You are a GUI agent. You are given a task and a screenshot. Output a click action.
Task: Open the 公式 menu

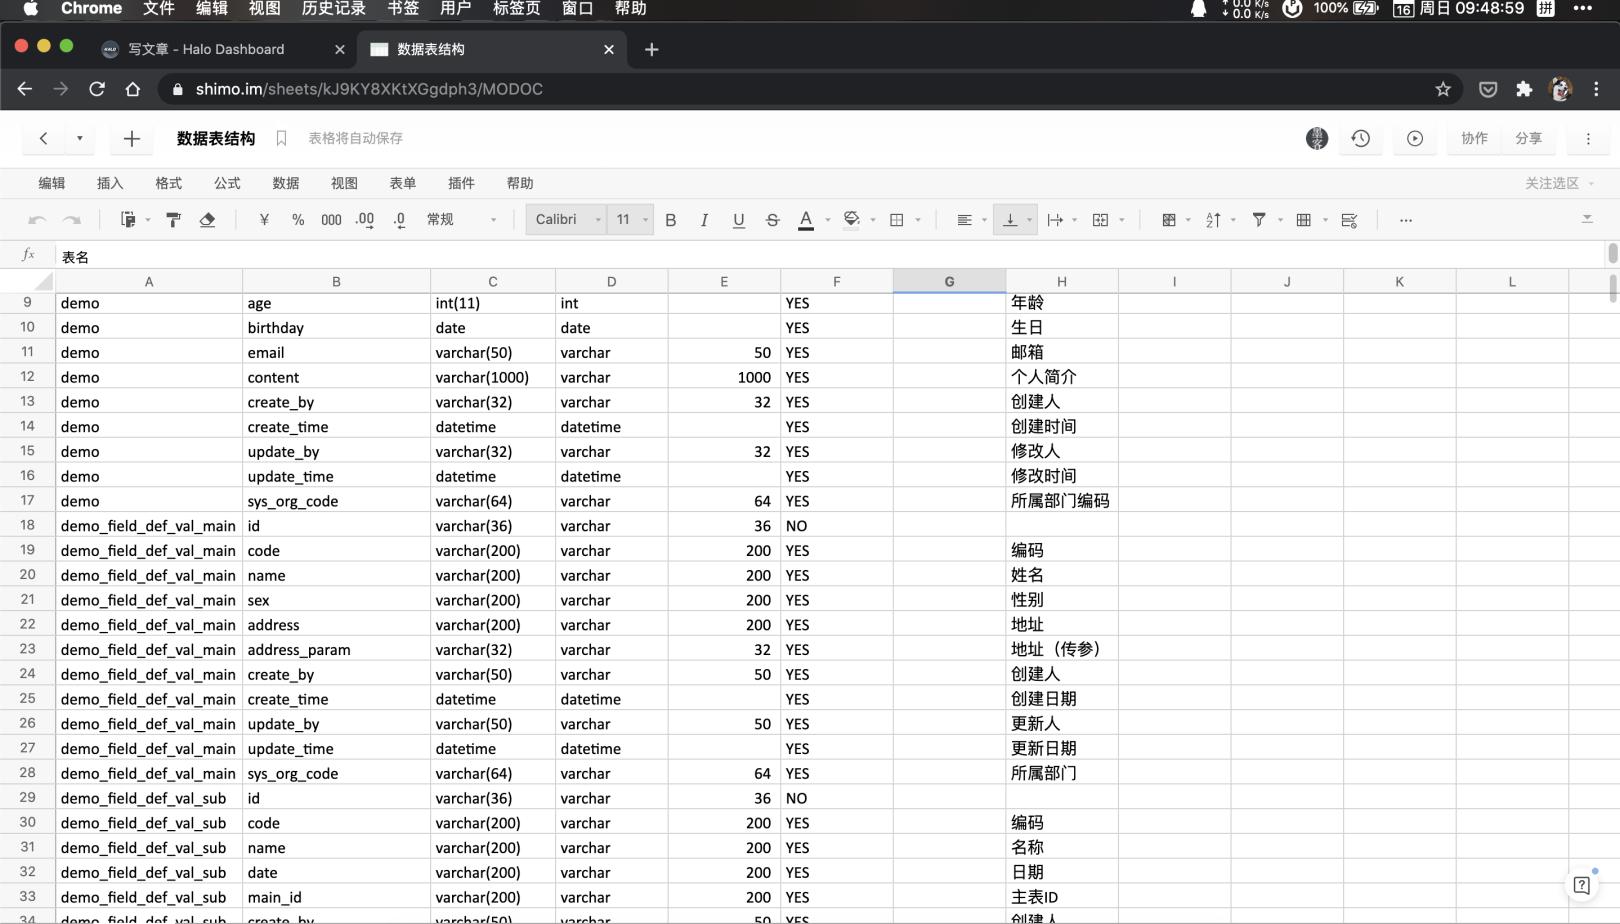tap(227, 183)
